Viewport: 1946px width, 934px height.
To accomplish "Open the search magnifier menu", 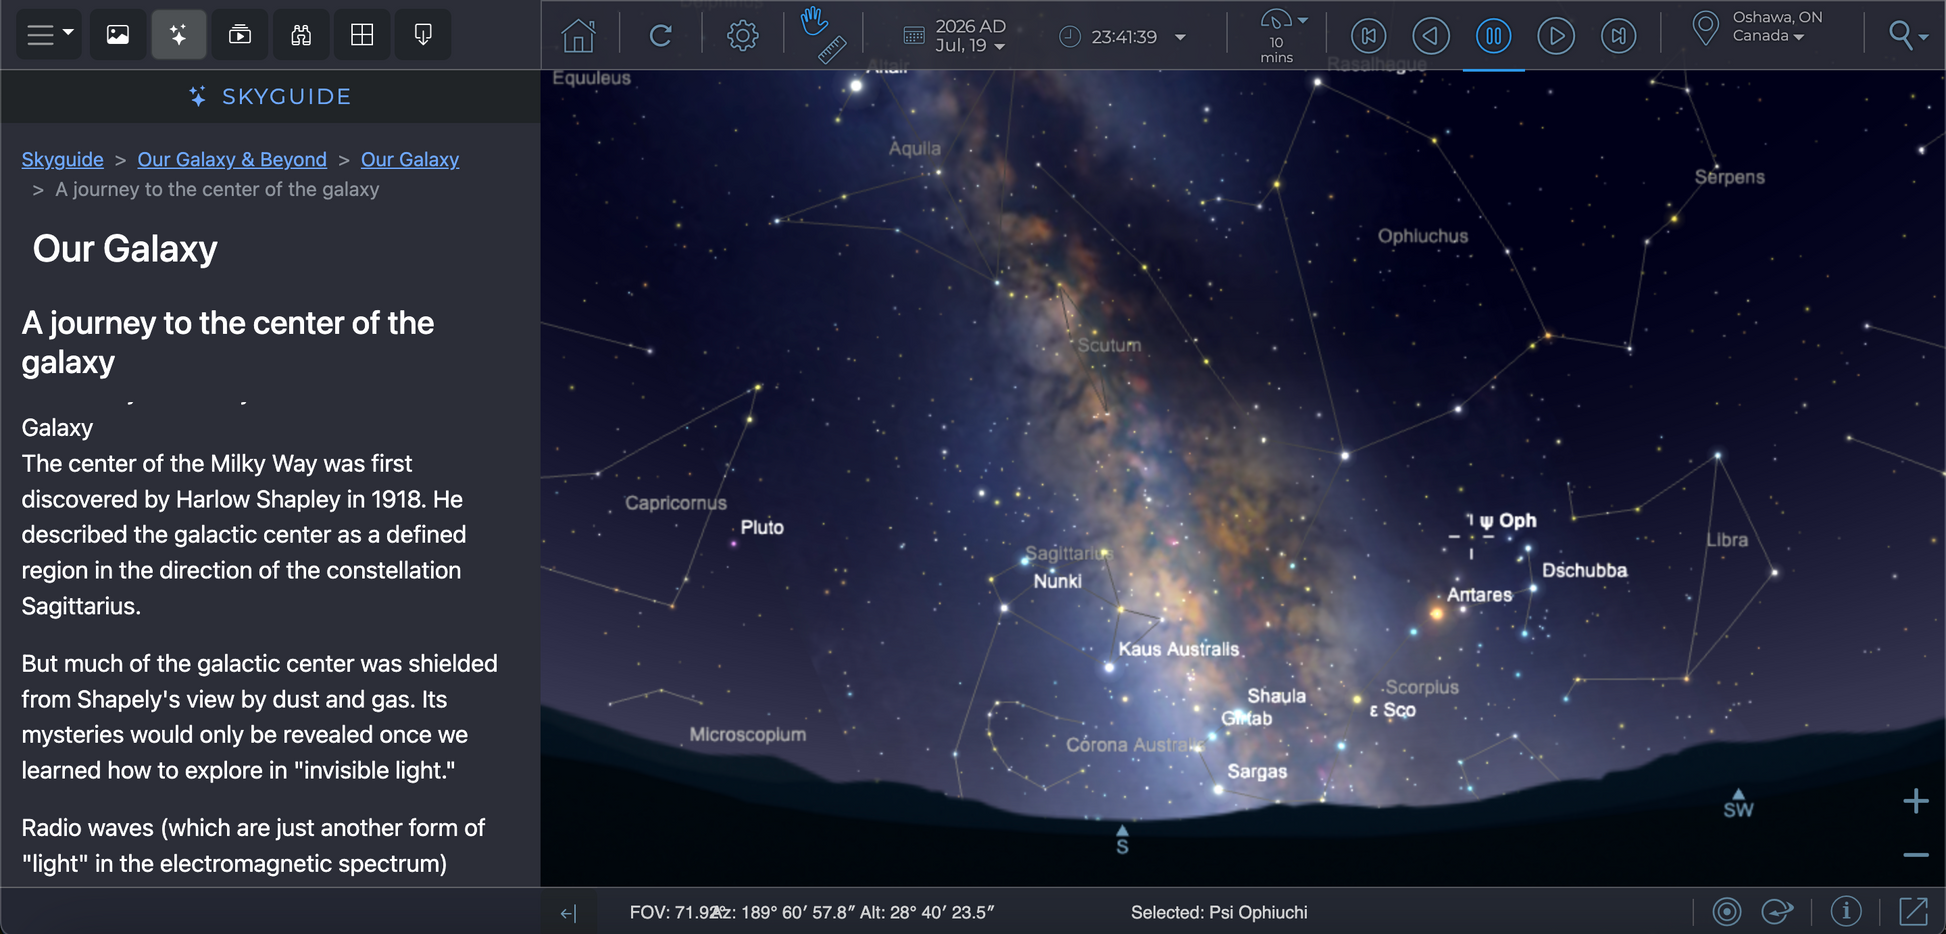I will (x=1907, y=36).
